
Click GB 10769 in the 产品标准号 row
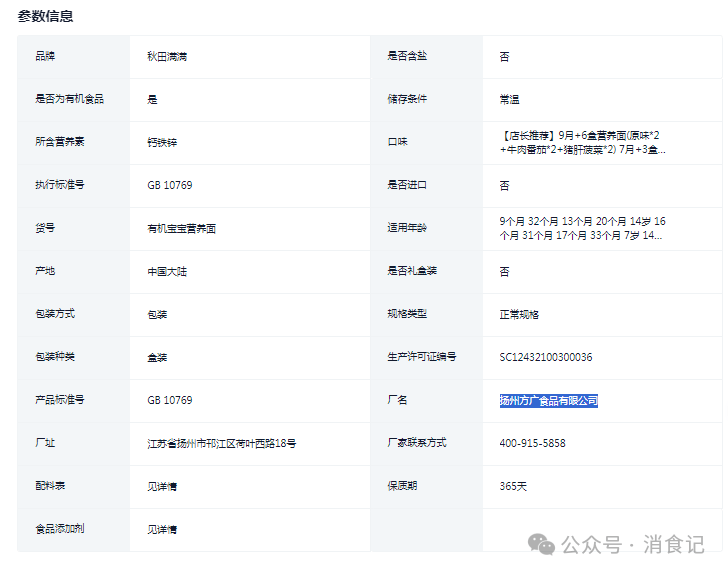tap(170, 401)
